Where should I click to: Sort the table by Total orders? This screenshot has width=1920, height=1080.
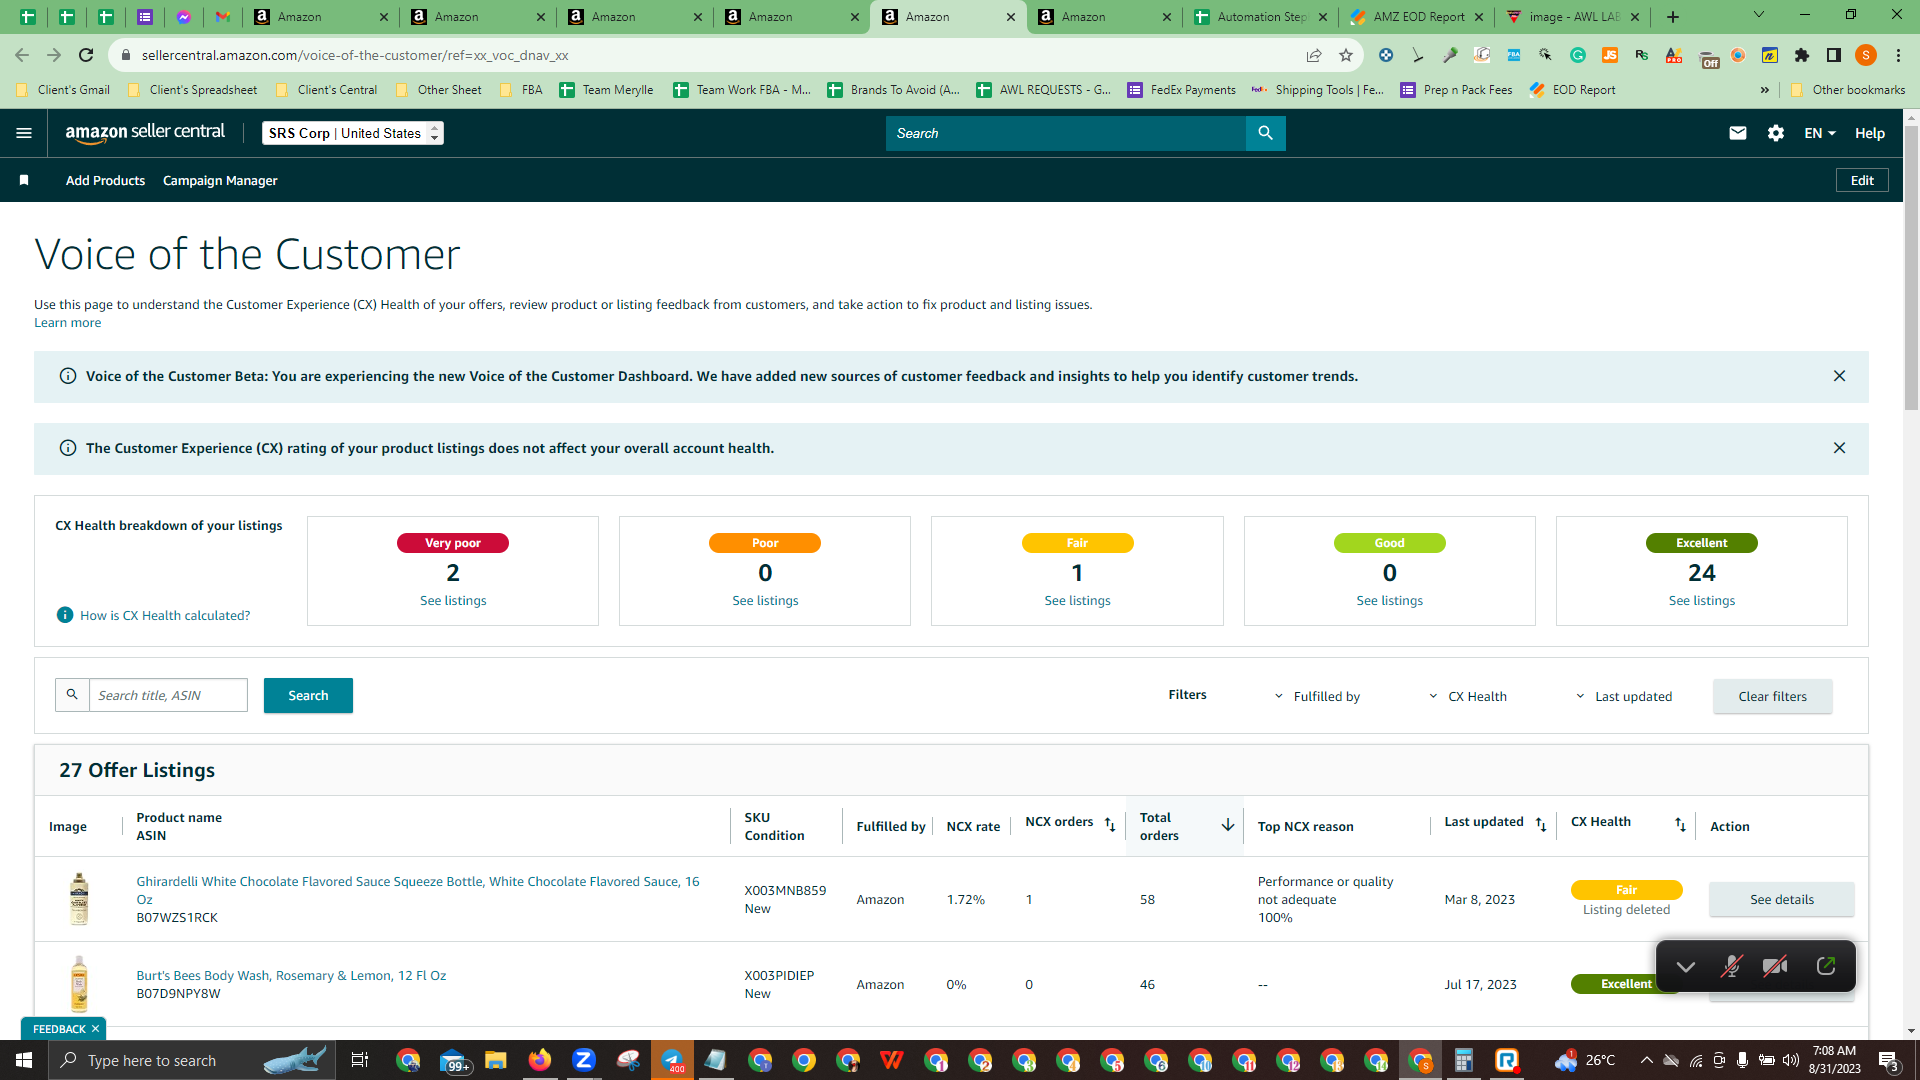click(1227, 825)
